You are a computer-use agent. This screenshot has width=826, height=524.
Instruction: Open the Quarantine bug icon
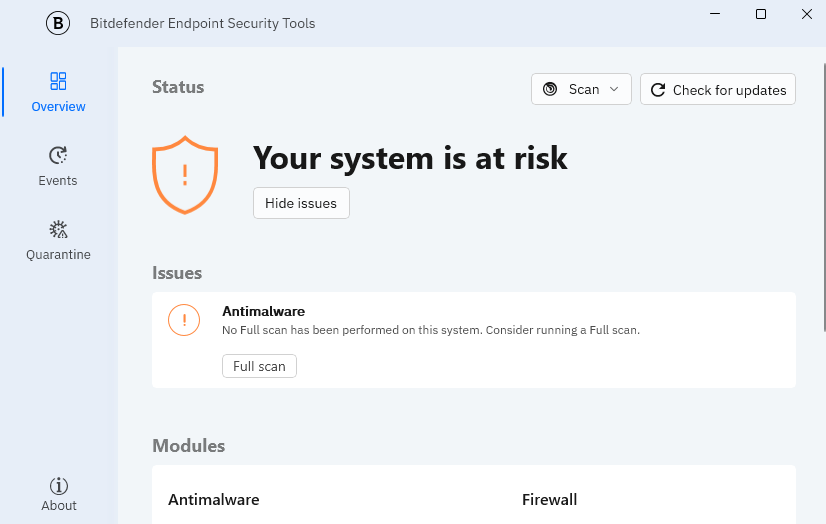58,230
